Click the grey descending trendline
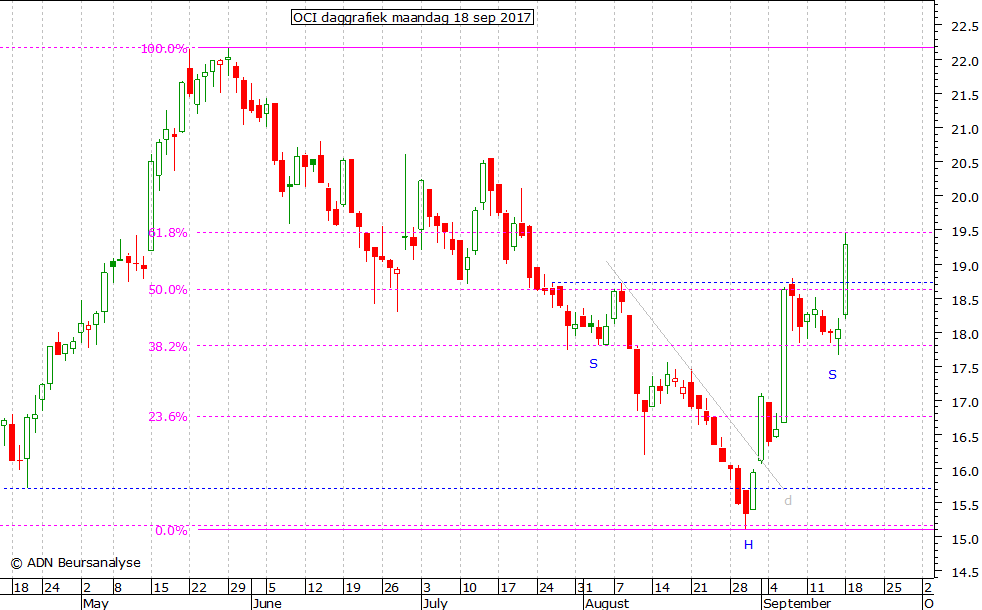The height and width of the screenshot is (610, 982). pyautogui.click(x=694, y=374)
